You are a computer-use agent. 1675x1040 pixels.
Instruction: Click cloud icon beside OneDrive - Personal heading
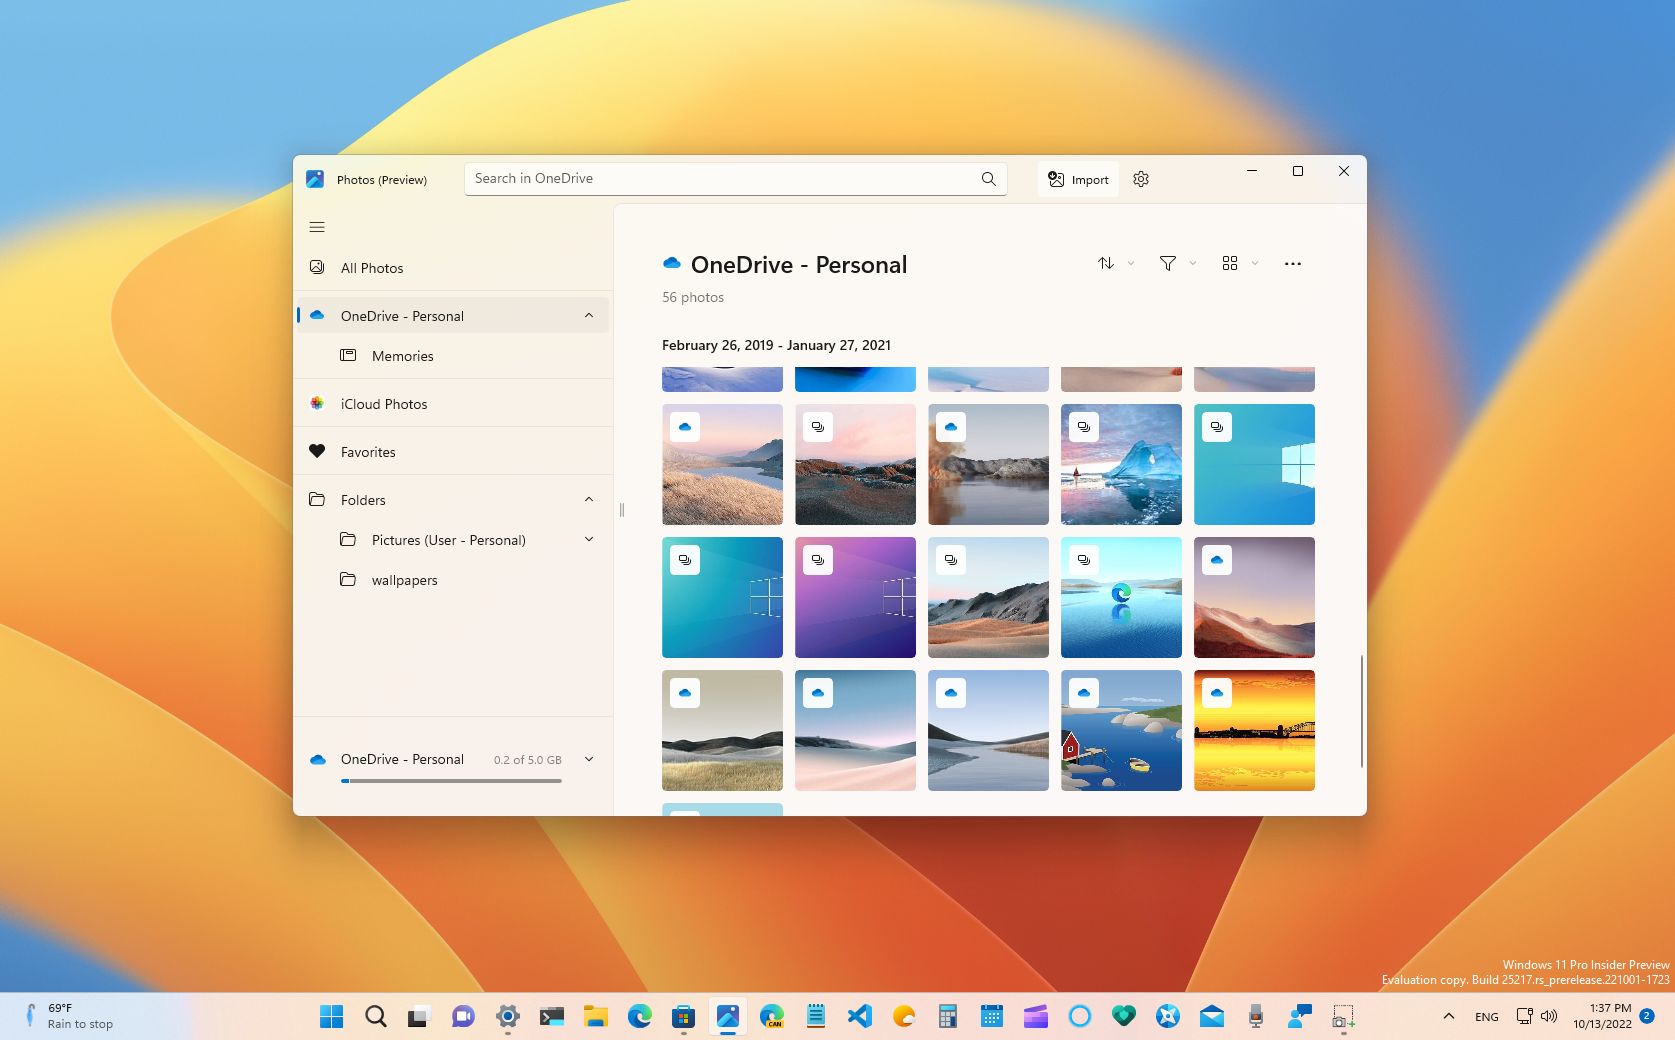tap(672, 263)
